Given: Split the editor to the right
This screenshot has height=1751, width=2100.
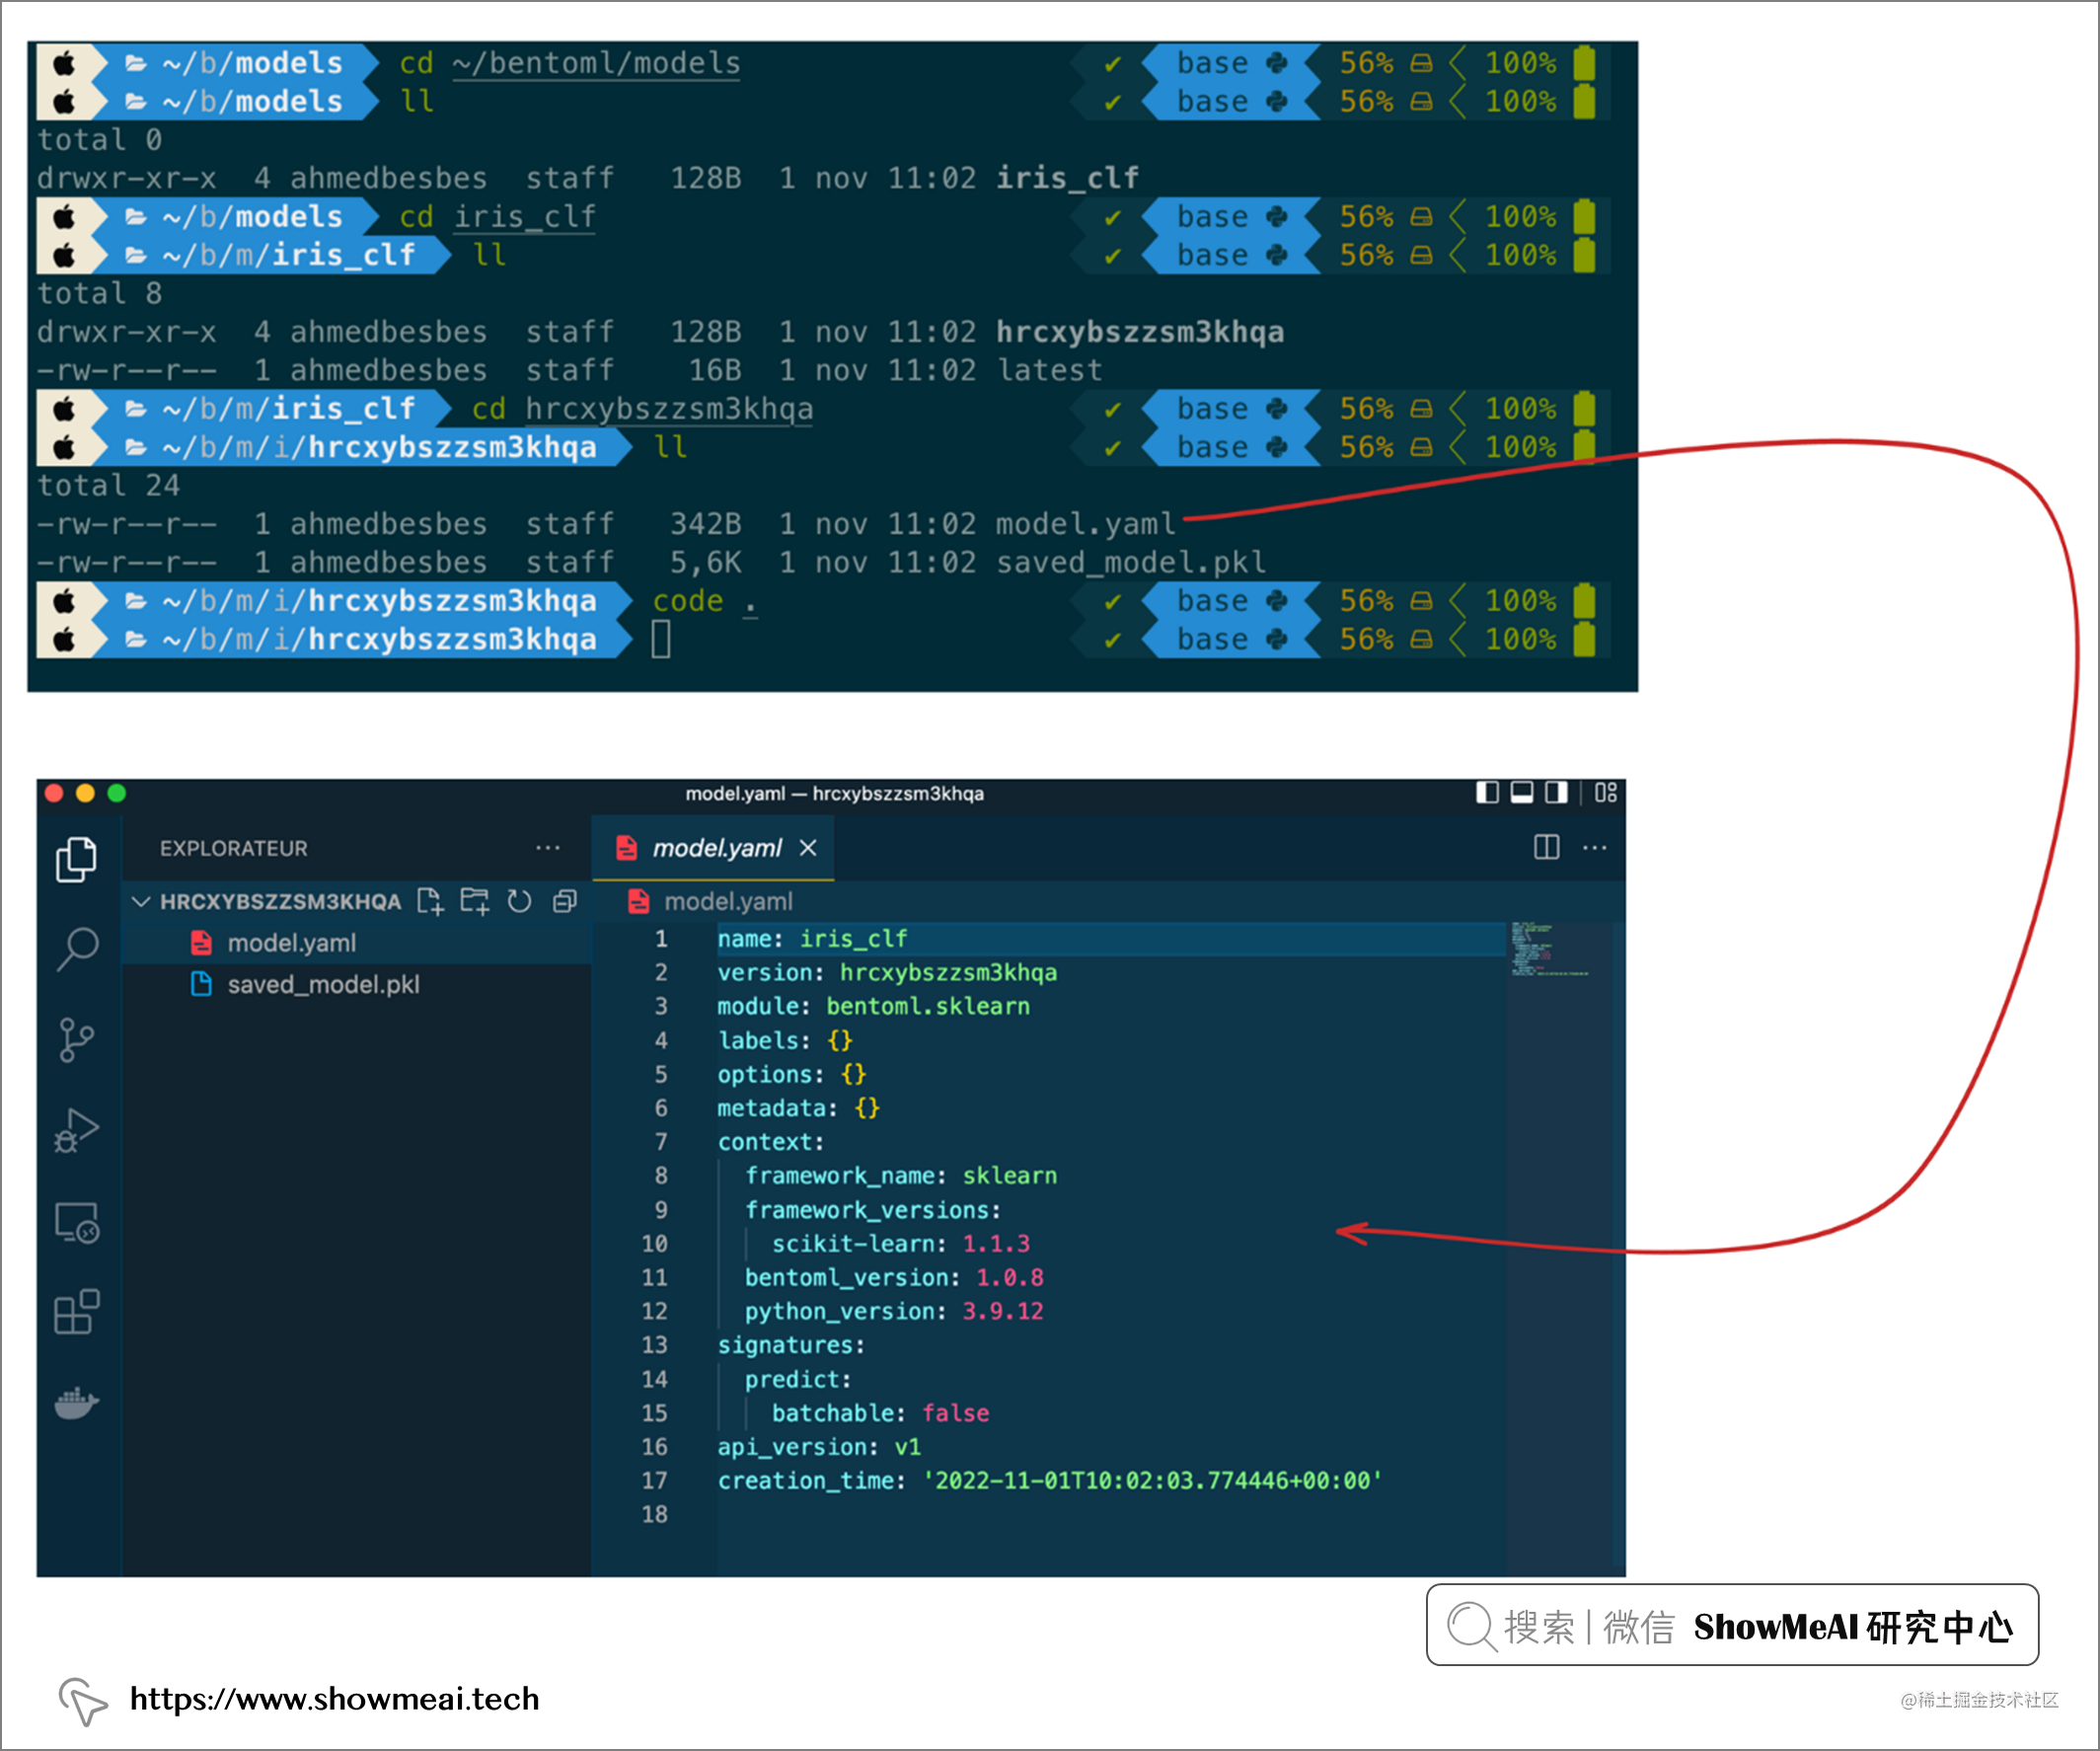Looking at the screenshot, I should pos(1546,848).
